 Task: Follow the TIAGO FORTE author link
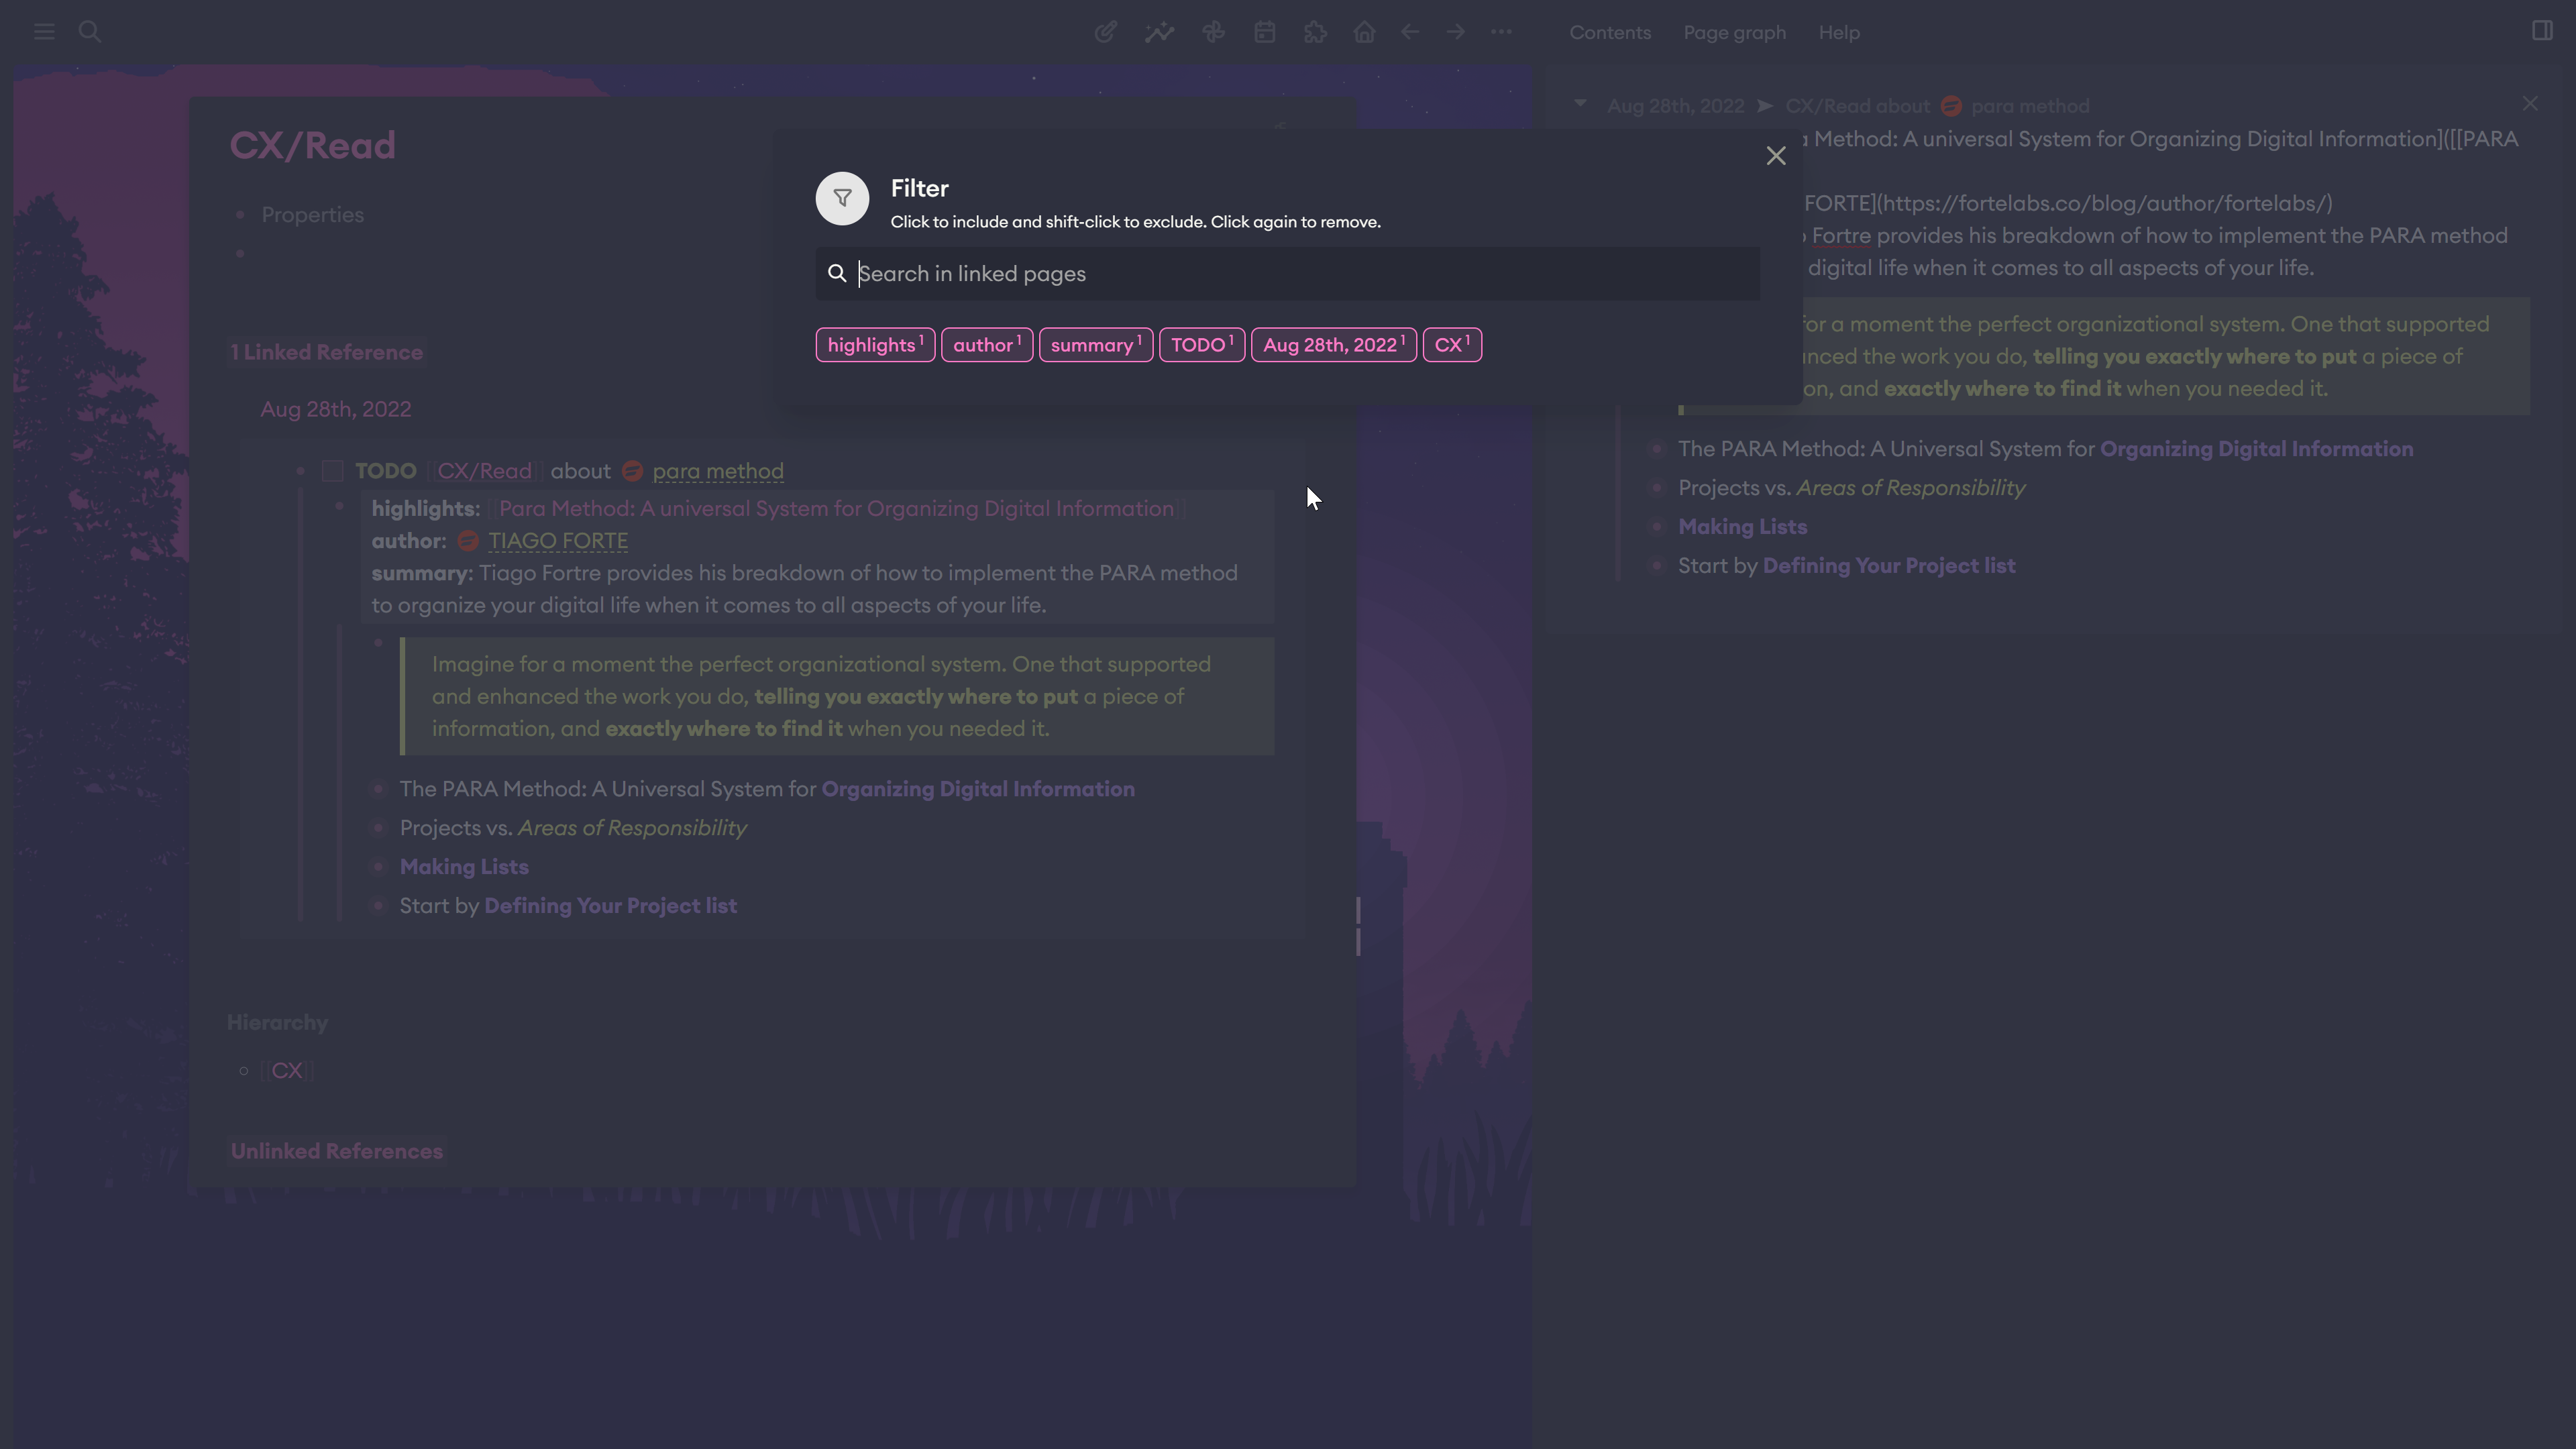(x=557, y=540)
